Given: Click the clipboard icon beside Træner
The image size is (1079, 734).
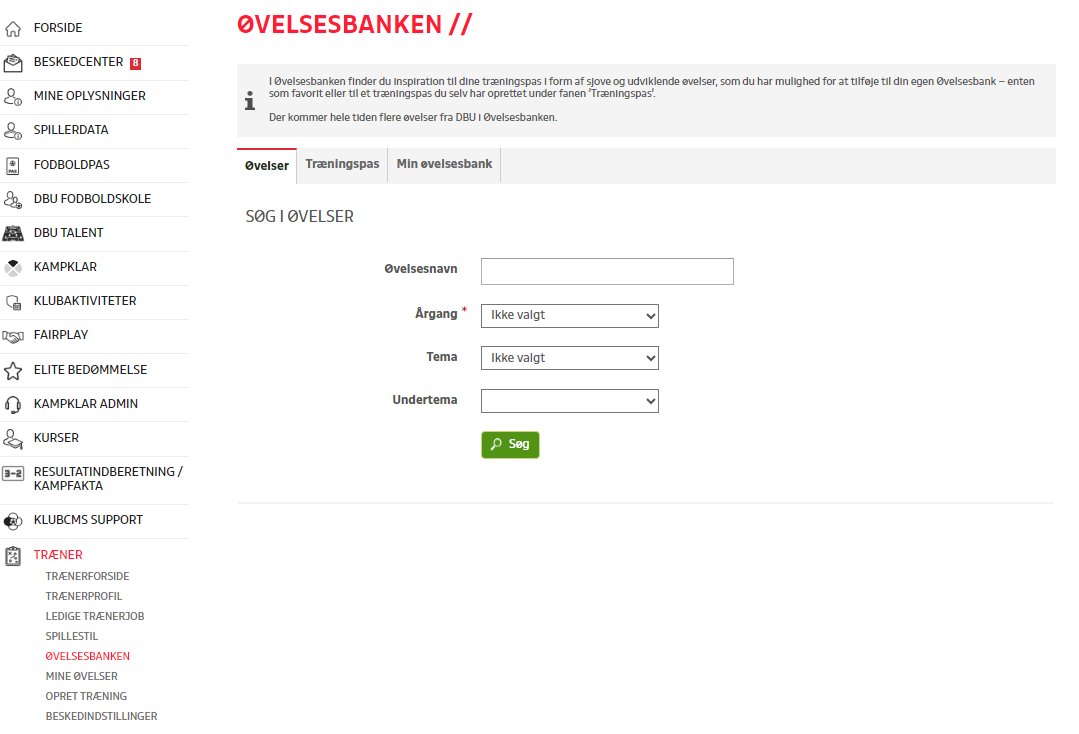Looking at the screenshot, I should (13, 556).
